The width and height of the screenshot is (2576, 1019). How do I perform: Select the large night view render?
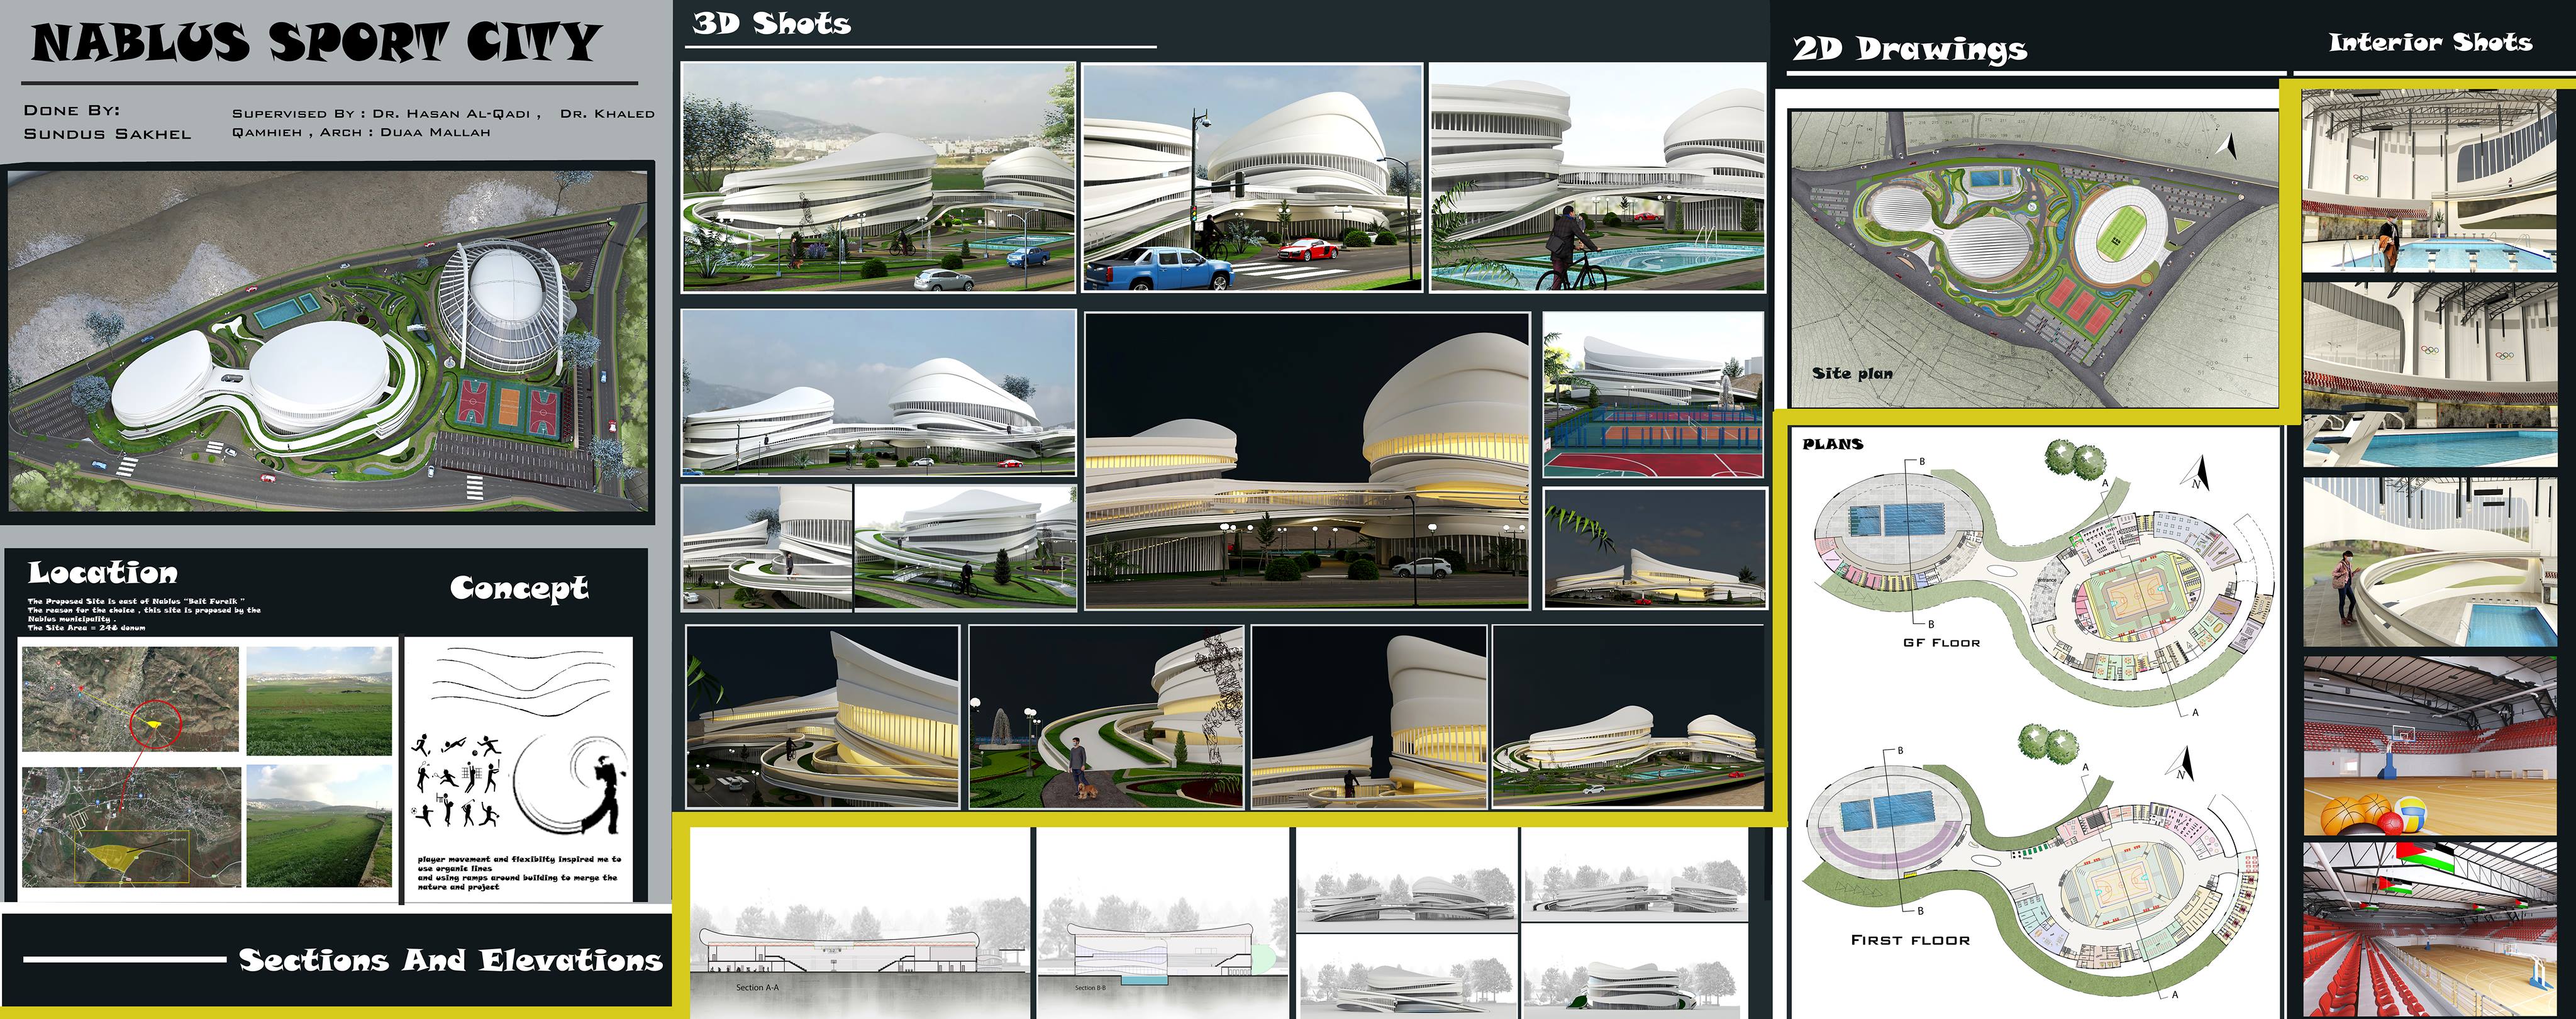point(1307,461)
